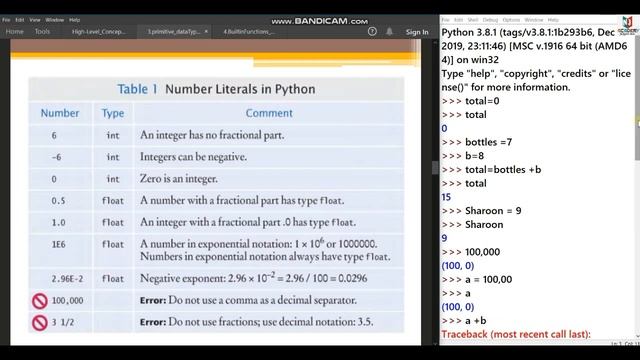
Task: Click the IDLE shell vertical scrollbar thumb
Action: coord(637,98)
